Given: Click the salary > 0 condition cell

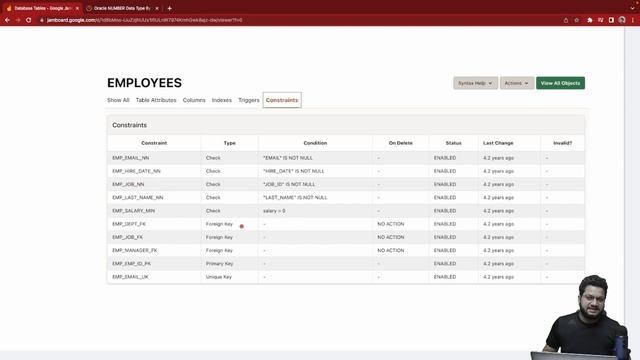Looking at the screenshot, I should click(274, 211).
